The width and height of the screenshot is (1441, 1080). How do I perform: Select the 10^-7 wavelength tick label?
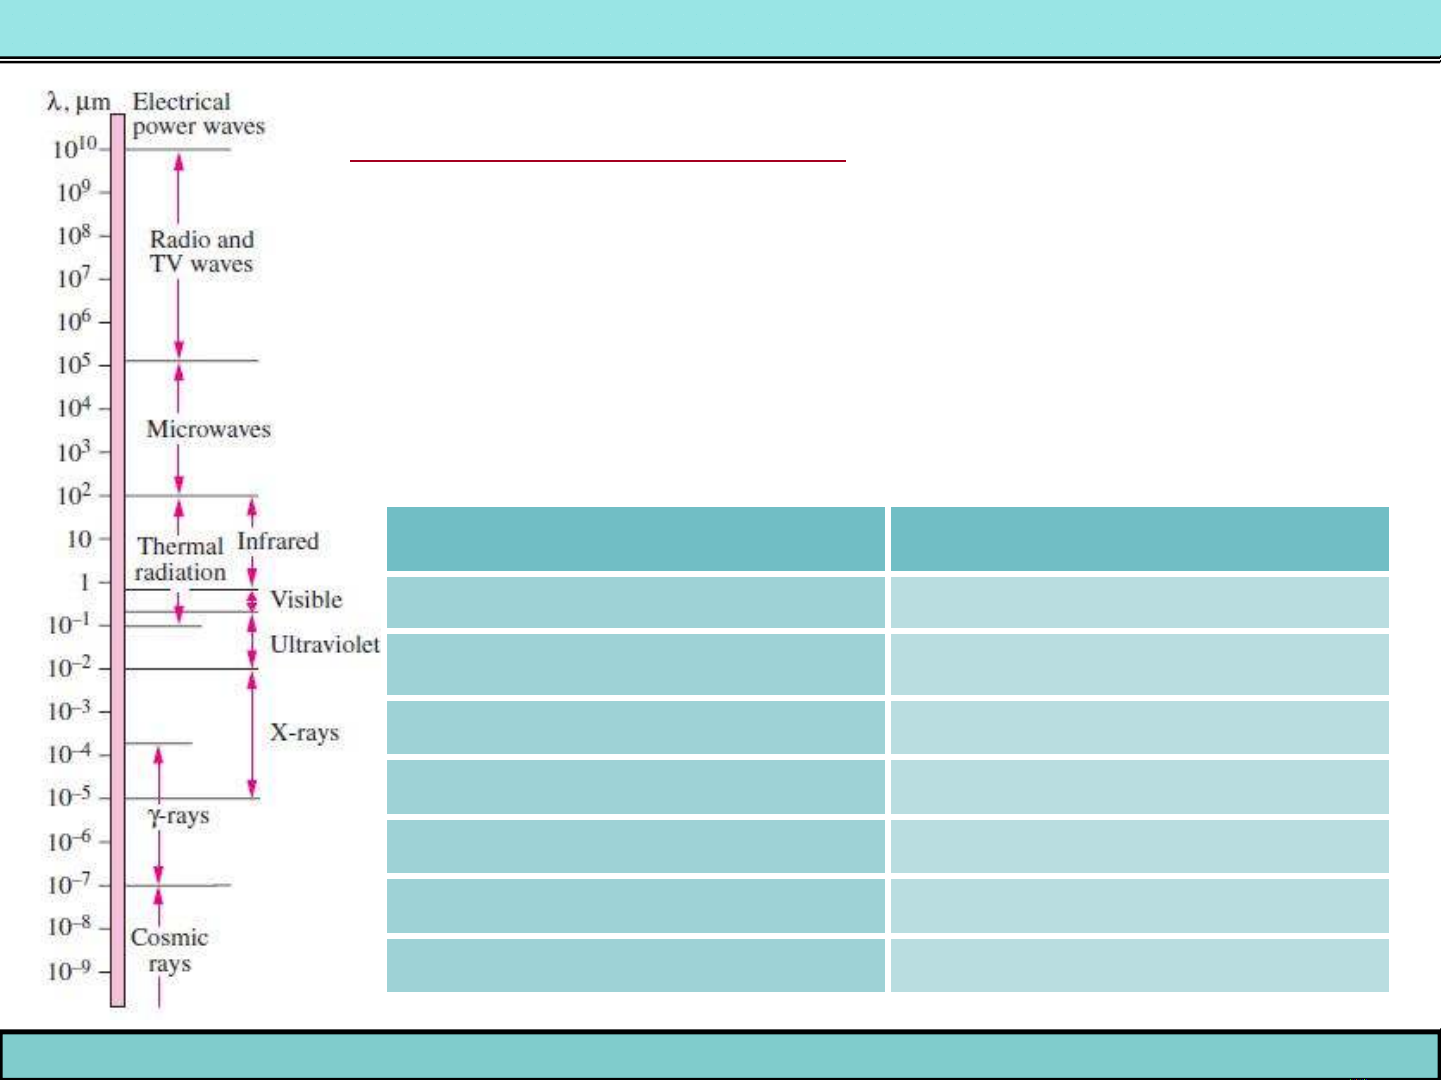(70, 884)
